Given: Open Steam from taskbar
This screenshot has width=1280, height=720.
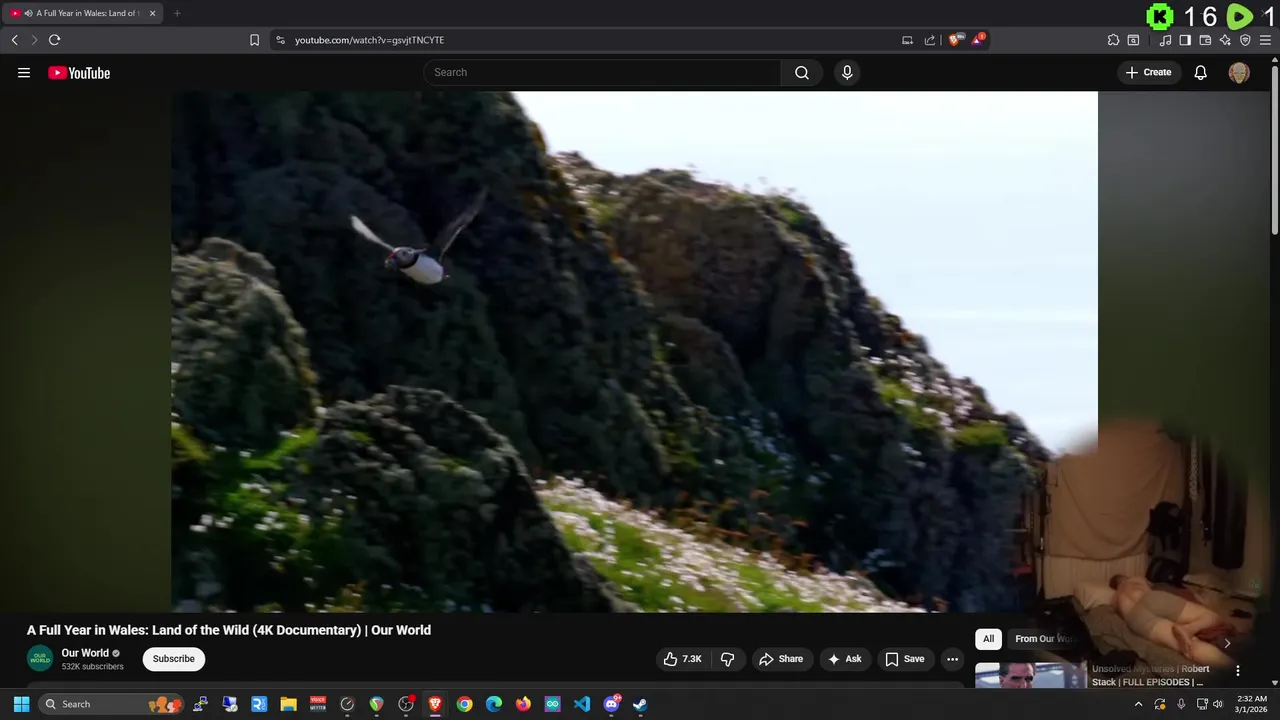Looking at the screenshot, I should (640, 704).
